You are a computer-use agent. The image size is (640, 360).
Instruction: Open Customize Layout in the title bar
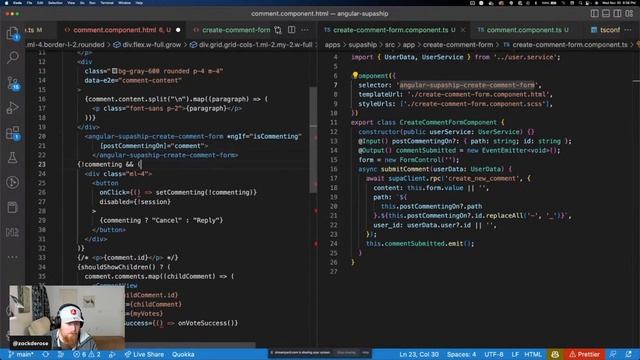point(629,13)
